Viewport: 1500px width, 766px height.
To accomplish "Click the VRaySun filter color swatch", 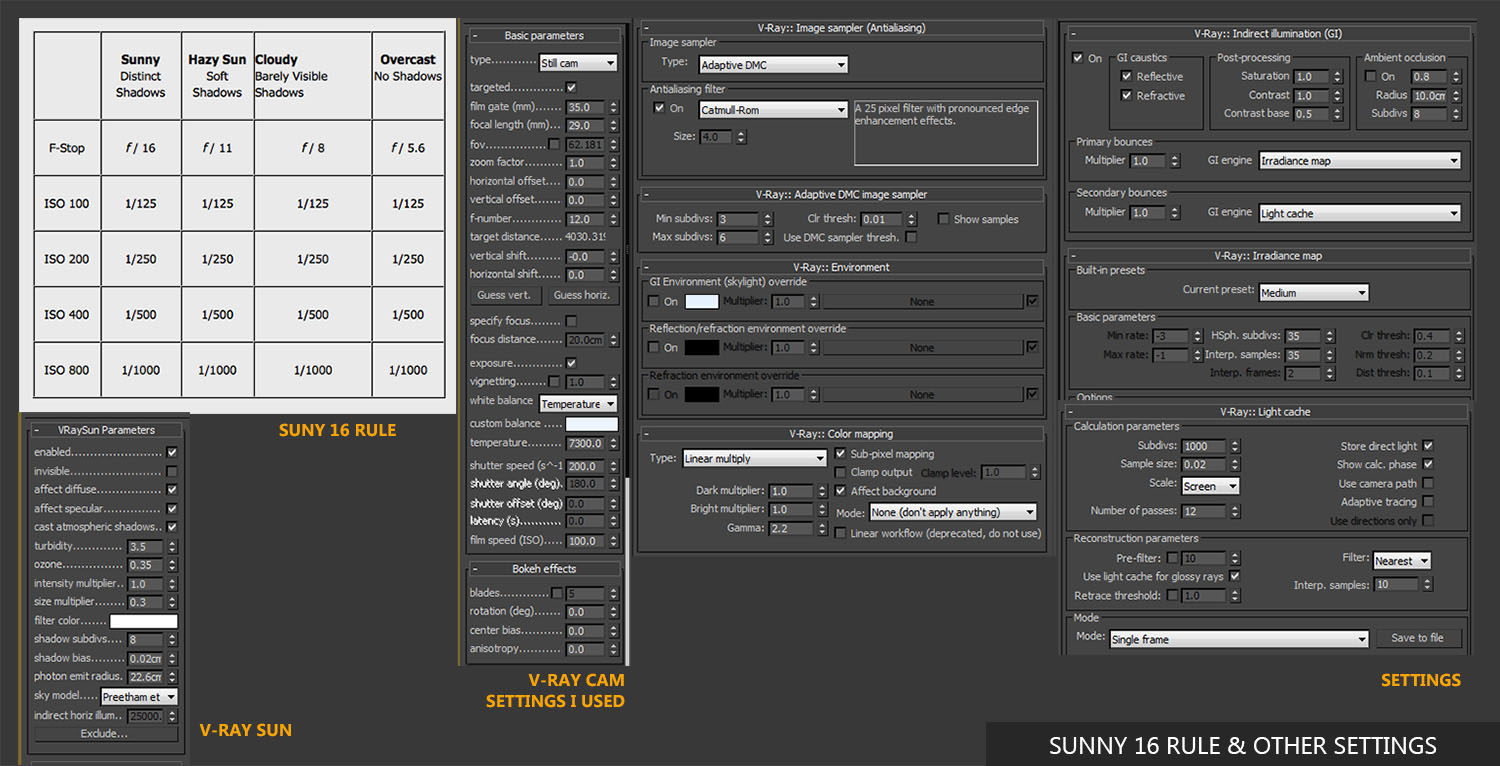I will [143, 621].
